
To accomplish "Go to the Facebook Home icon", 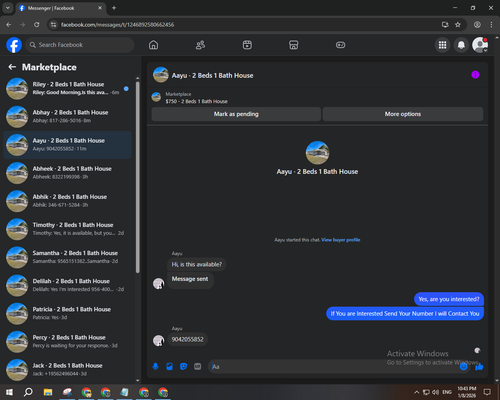I will click(153, 45).
